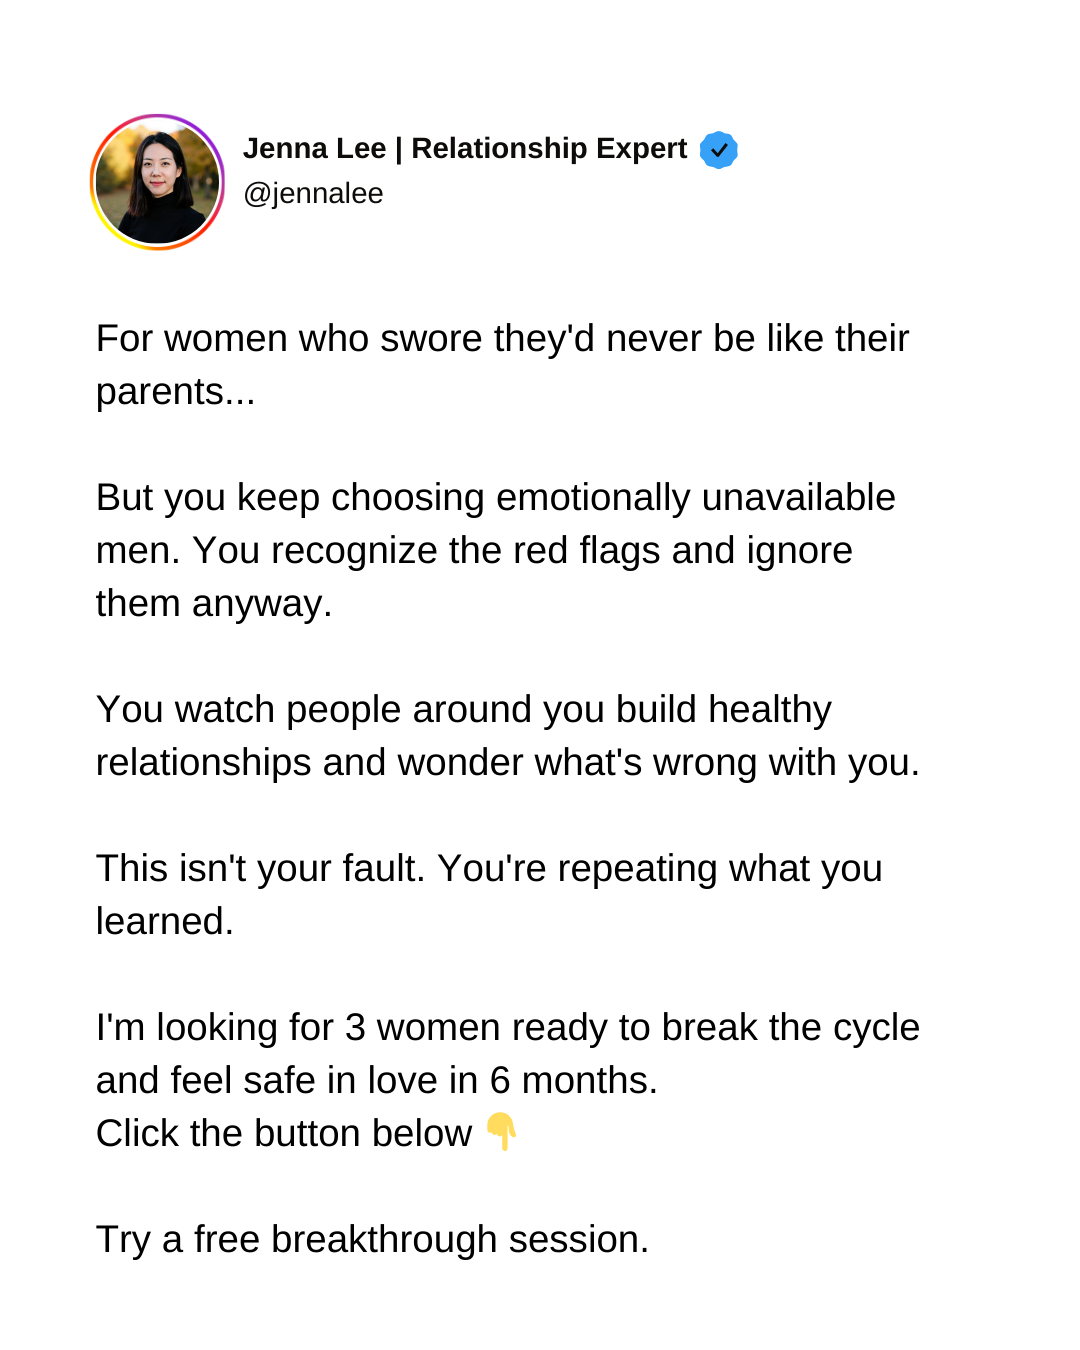Viewport: 1080px width, 1350px height.
Task: Click the "Jenna Lee" name text
Action: (315, 148)
